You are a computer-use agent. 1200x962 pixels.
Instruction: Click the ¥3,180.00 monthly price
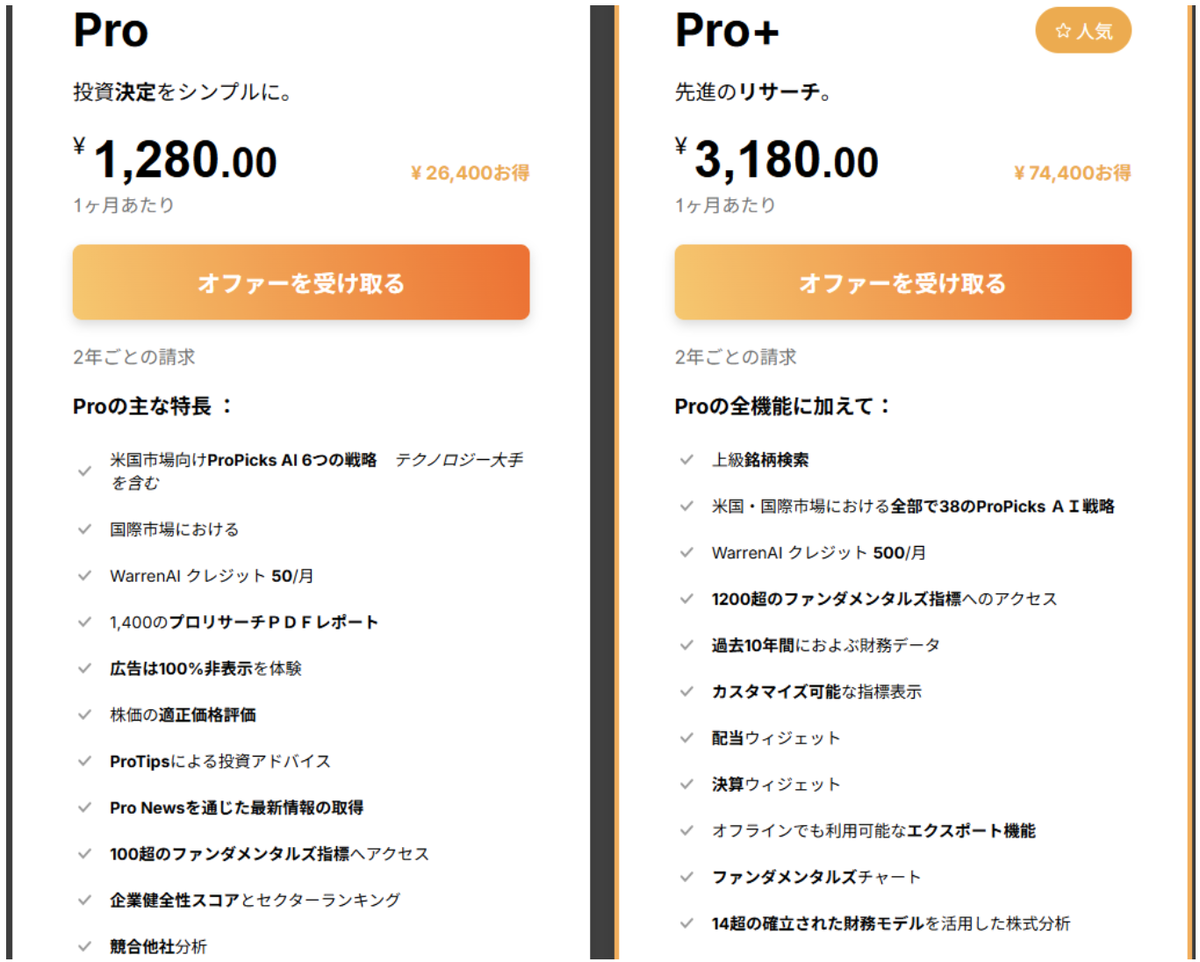(778, 161)
